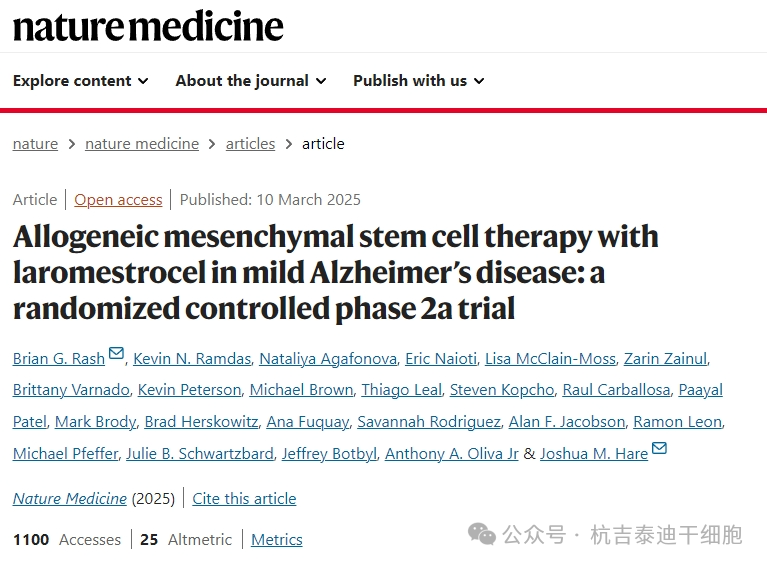Expand the Explore content menu
The width and height of the screenshot is (767, 565).
point(80,81)
